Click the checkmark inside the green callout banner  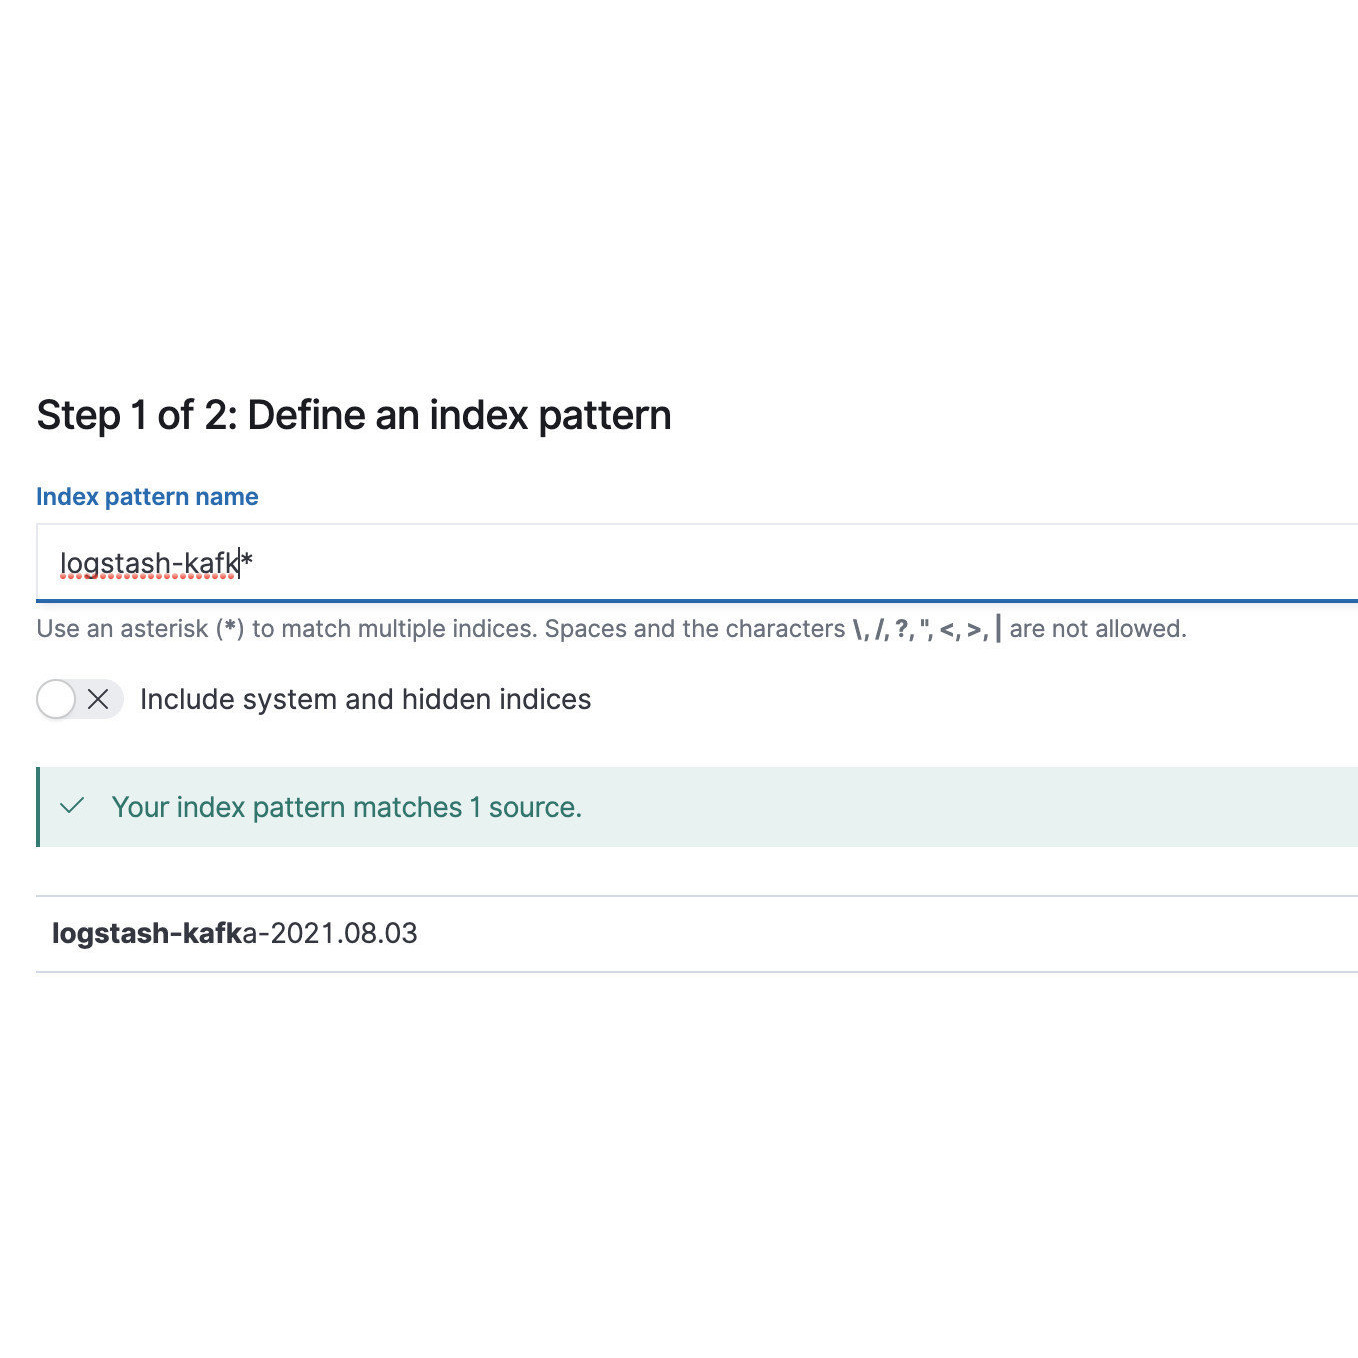click(x=72, y=806)
